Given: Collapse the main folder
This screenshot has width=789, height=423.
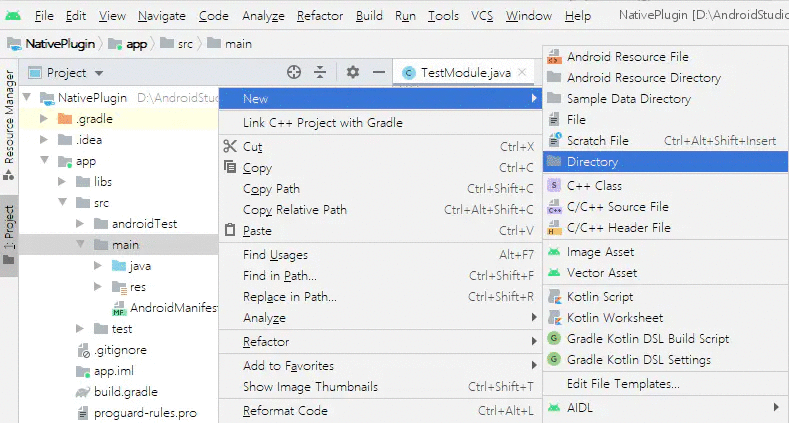Looking at the screenshot, I should tap(81, 245).
